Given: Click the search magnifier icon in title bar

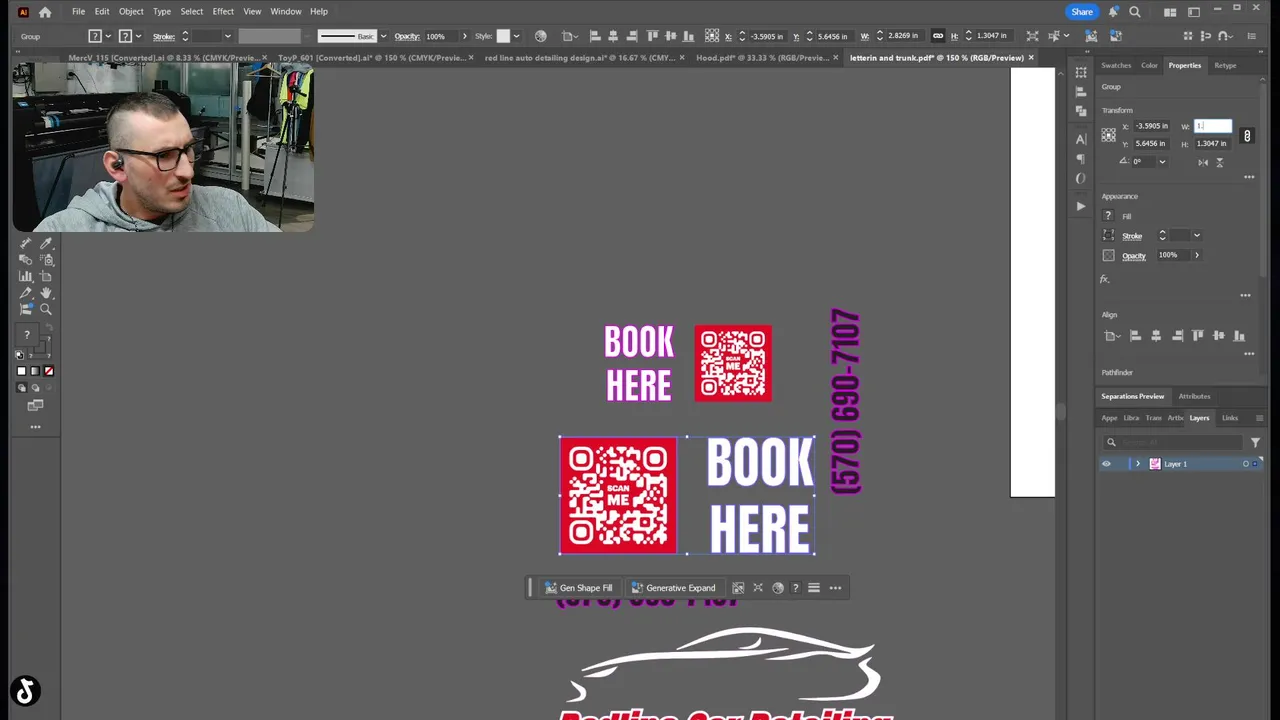Looking at the screenshot, I should tap(1135, 12).
